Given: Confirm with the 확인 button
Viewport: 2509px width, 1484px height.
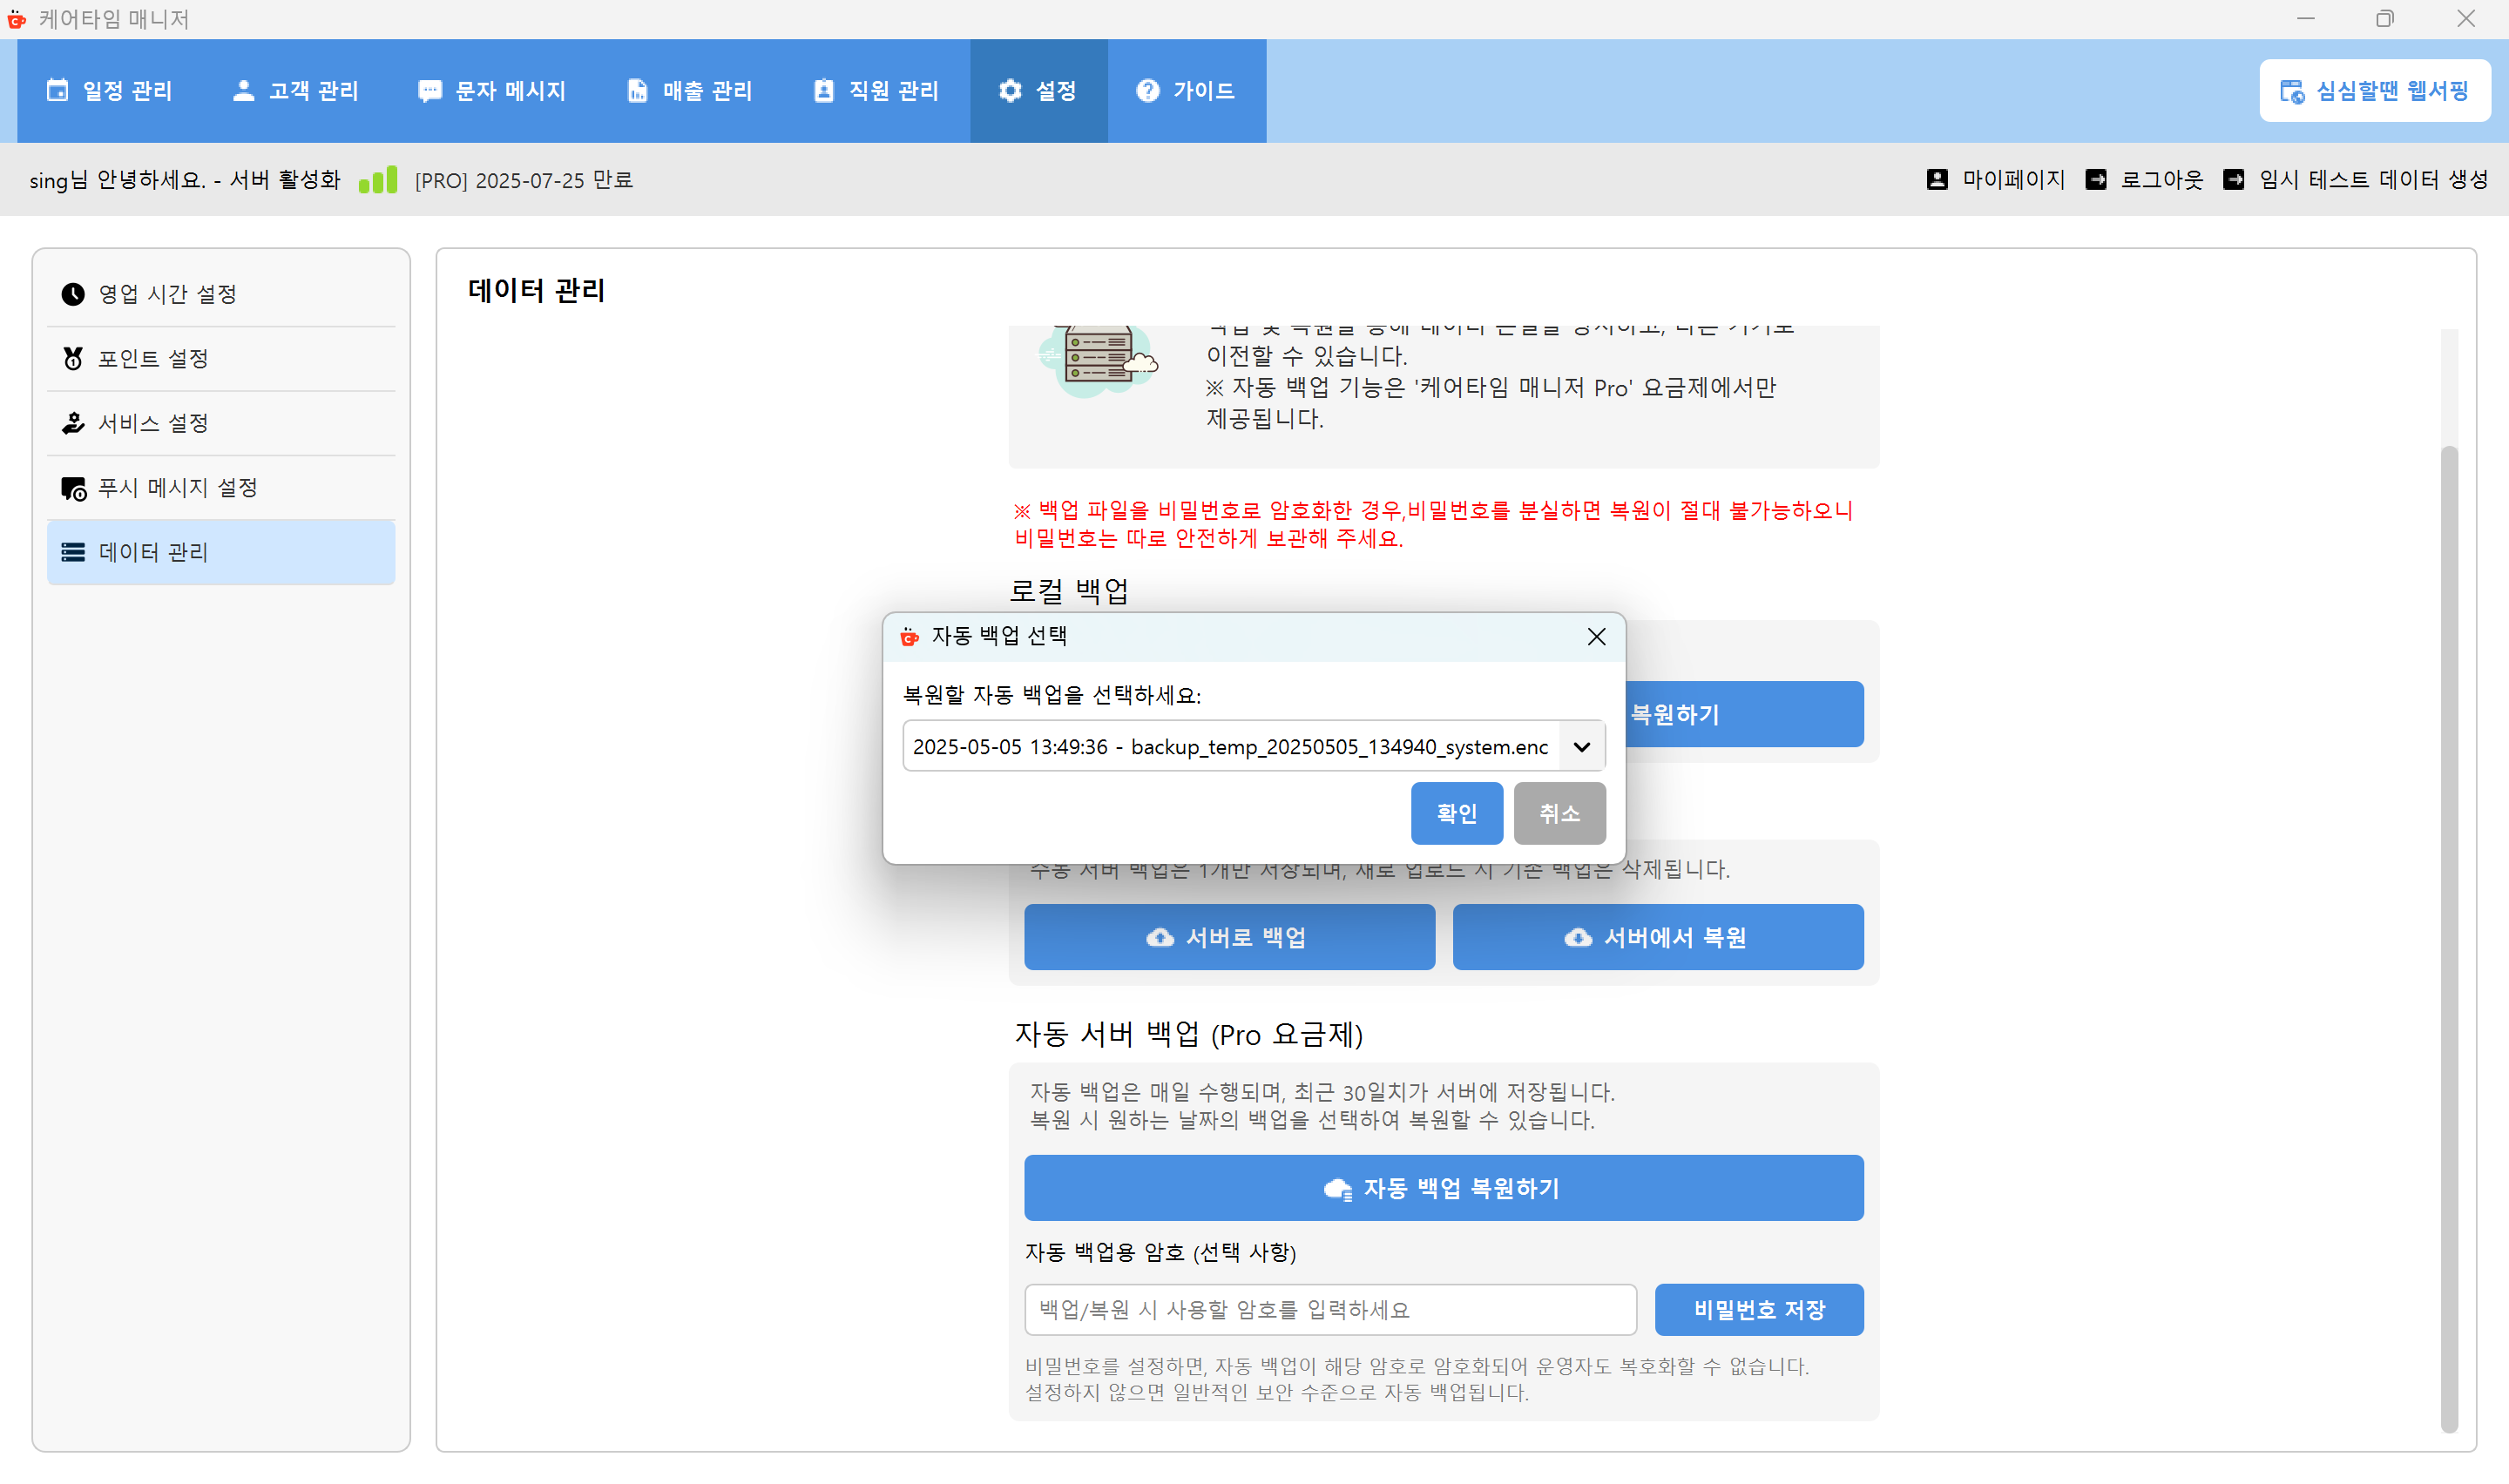Looking at the screenshot, I should click(x=1456, y=814).
